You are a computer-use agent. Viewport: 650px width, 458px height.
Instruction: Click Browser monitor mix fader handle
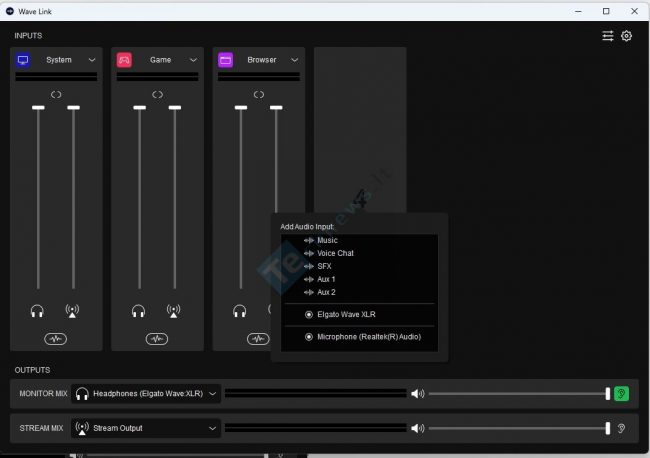[241, 108]
